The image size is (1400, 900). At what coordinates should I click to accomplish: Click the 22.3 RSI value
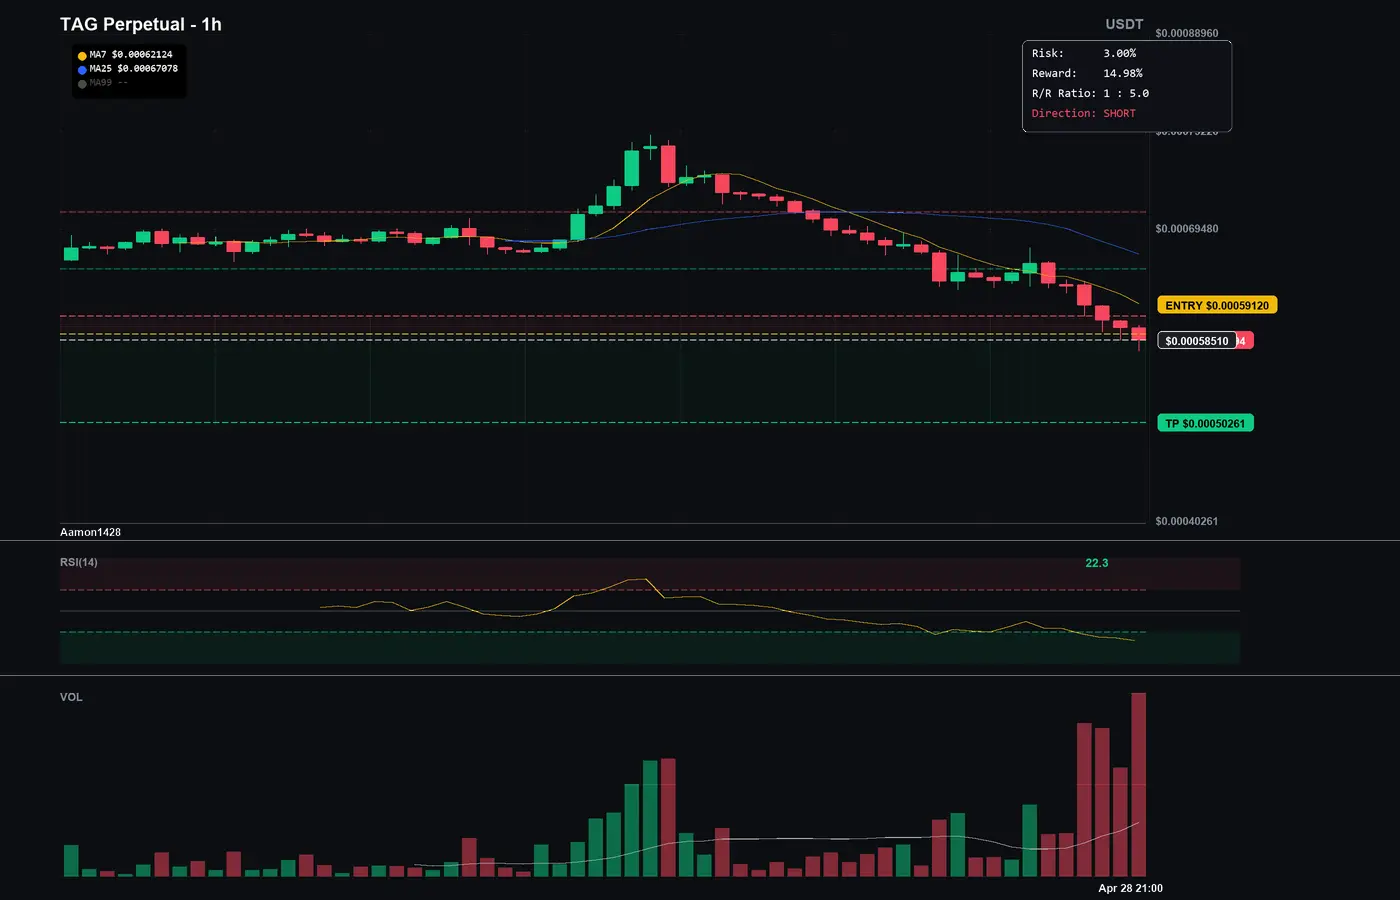(1097, 563)
